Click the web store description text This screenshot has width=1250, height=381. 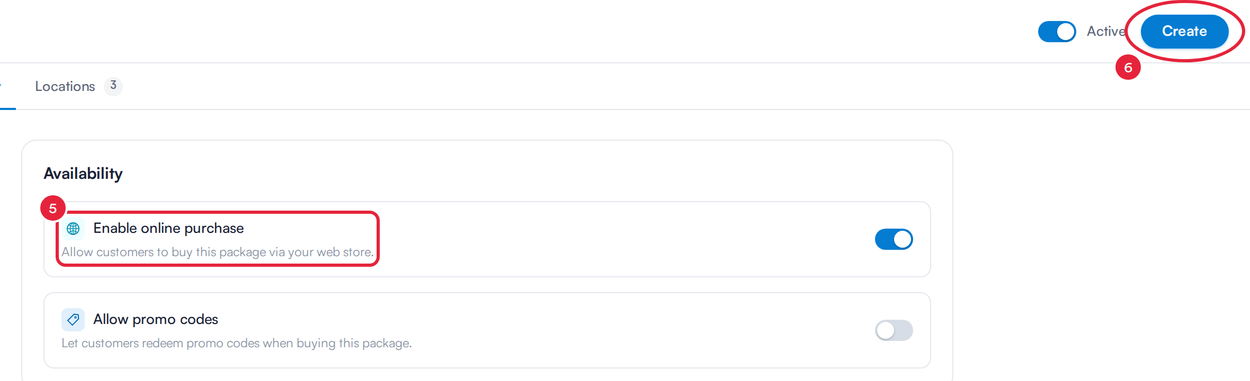pyautogui.click(x=218, y=253)
